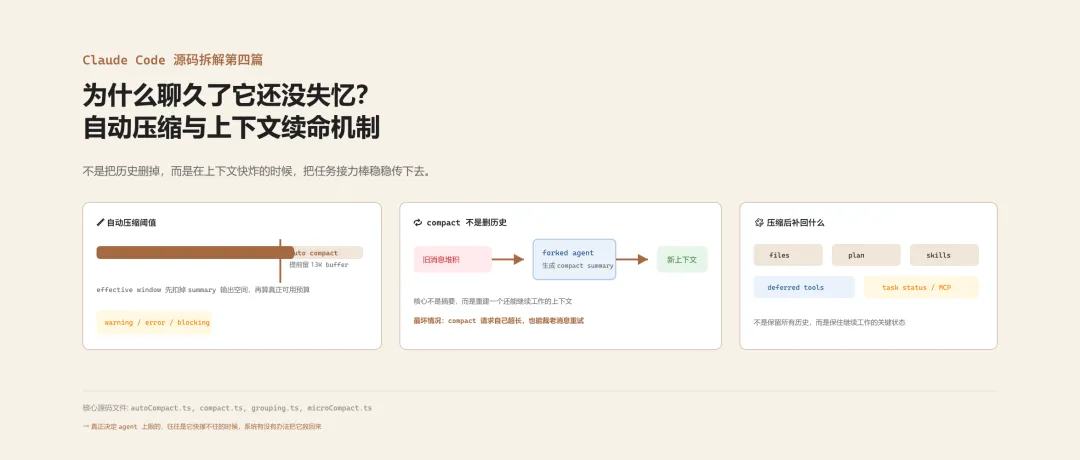Click the puzzle icon beside 压缩后补回什么
The width and height of the screenshot is (1080, 460).
pos(759,222)
